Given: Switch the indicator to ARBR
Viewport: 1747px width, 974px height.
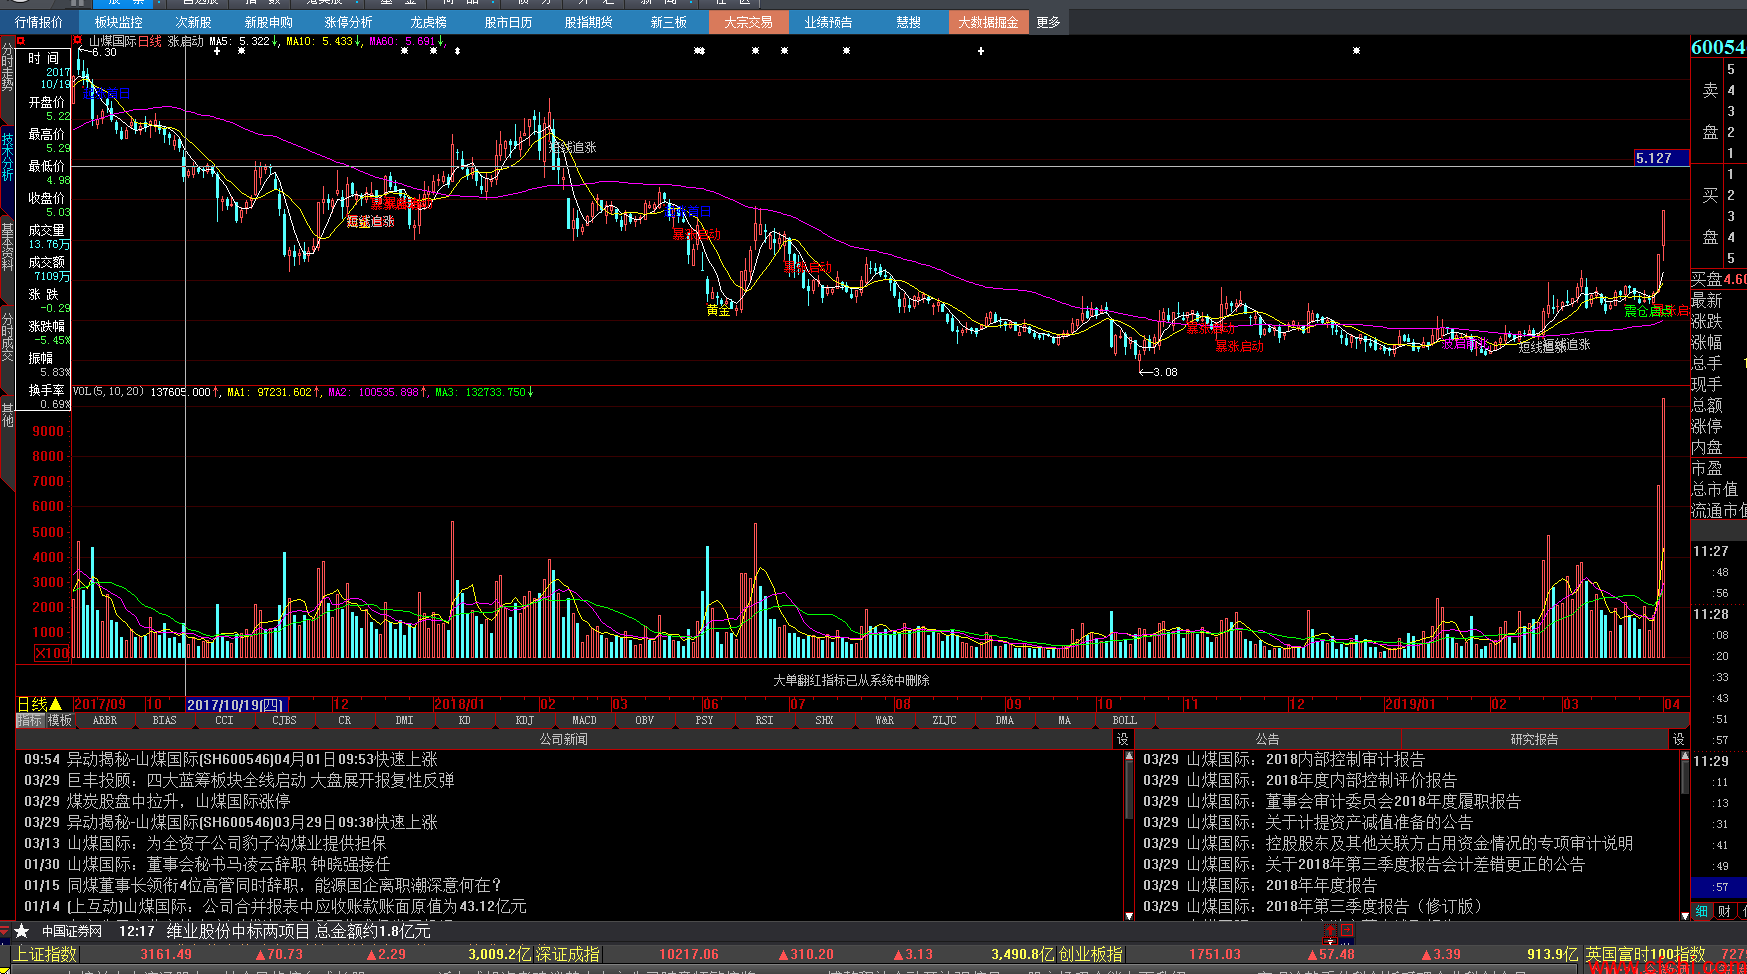Looking at the screenshot, I should coord(105,720).
